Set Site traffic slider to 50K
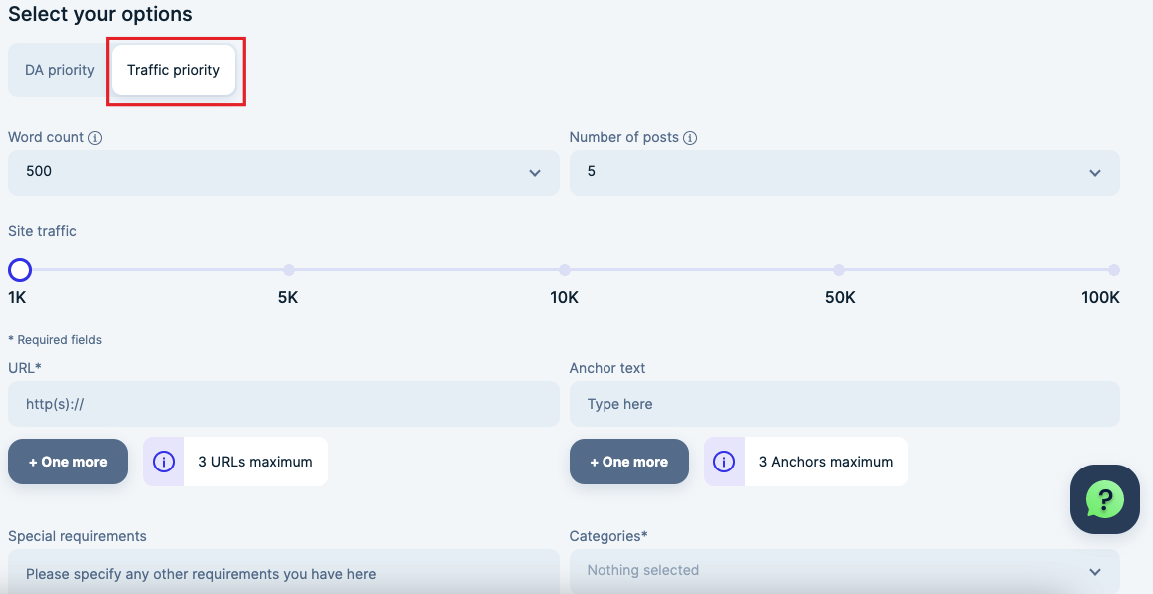Screen dimensions: 1153x594 click(x=839, y=270)
